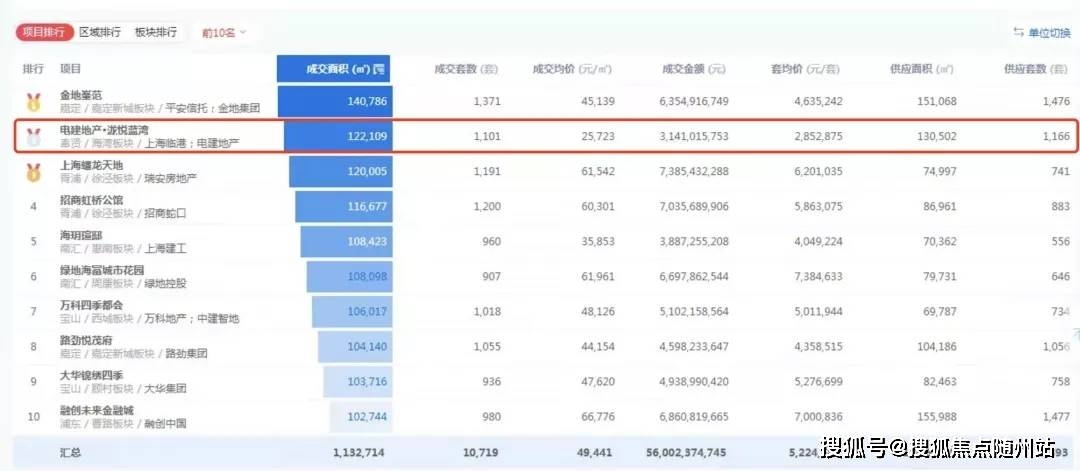Open project 上海蟠龙天地
The image size is (1080, 471).
(92, 165)
